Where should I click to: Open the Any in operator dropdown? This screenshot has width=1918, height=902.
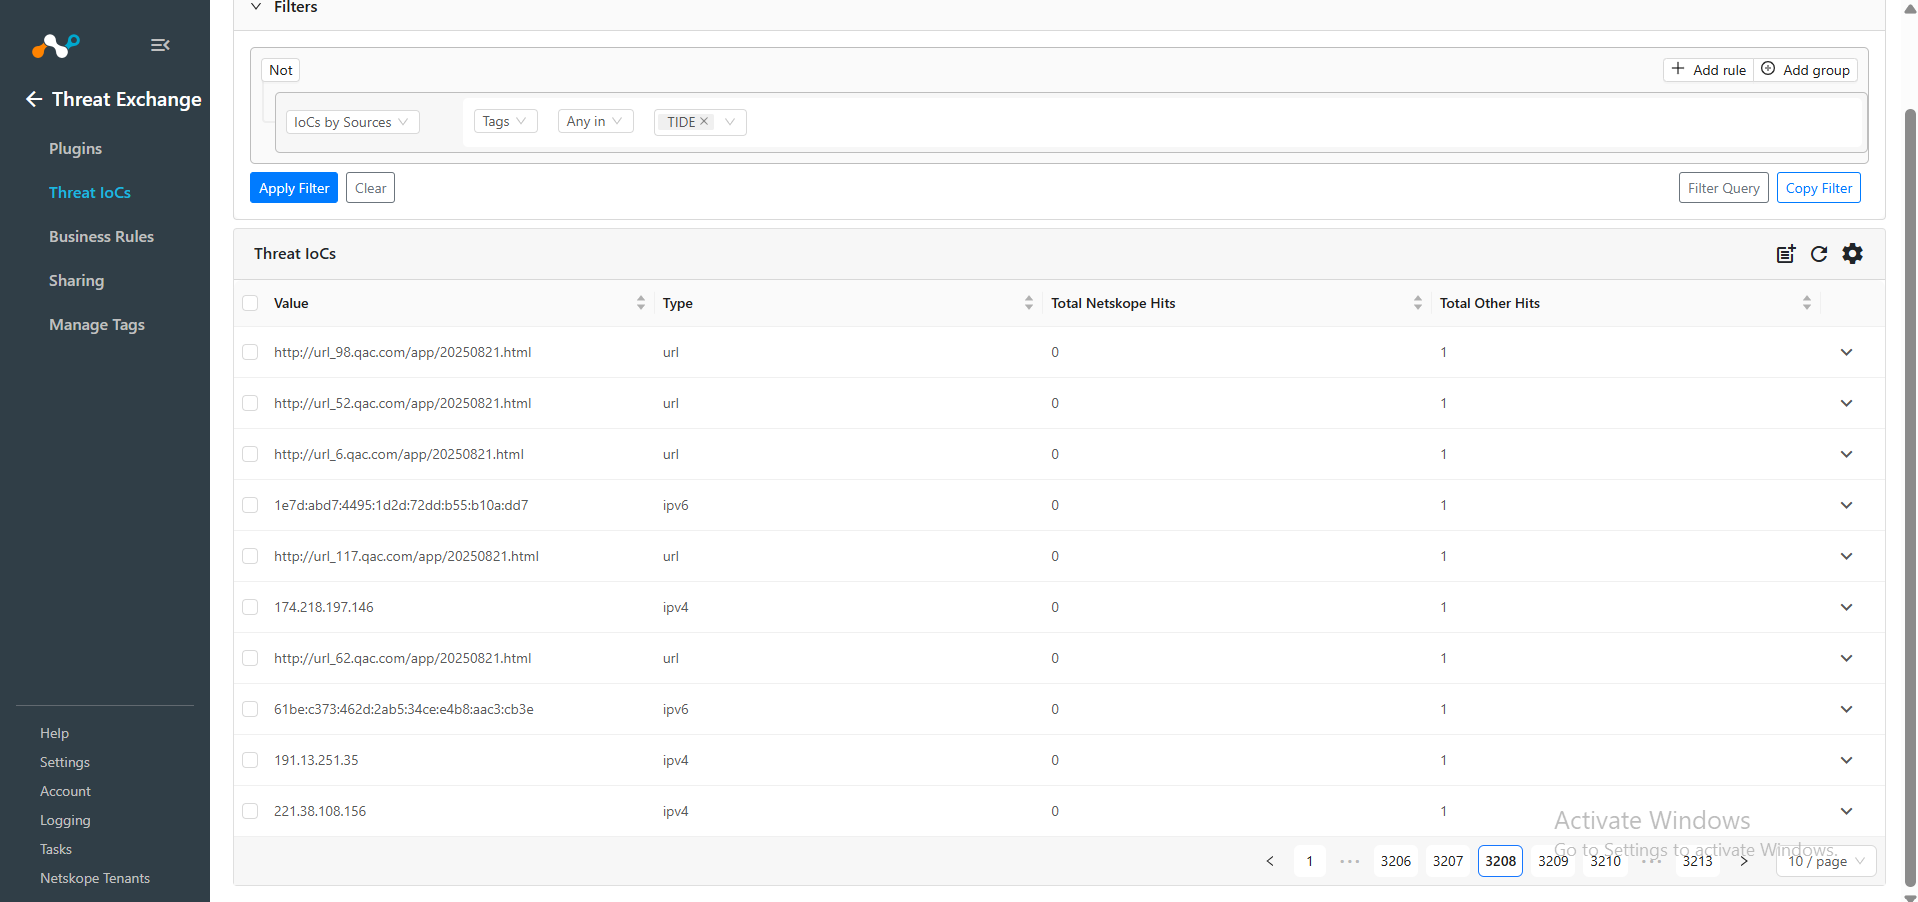click(595, 121)
